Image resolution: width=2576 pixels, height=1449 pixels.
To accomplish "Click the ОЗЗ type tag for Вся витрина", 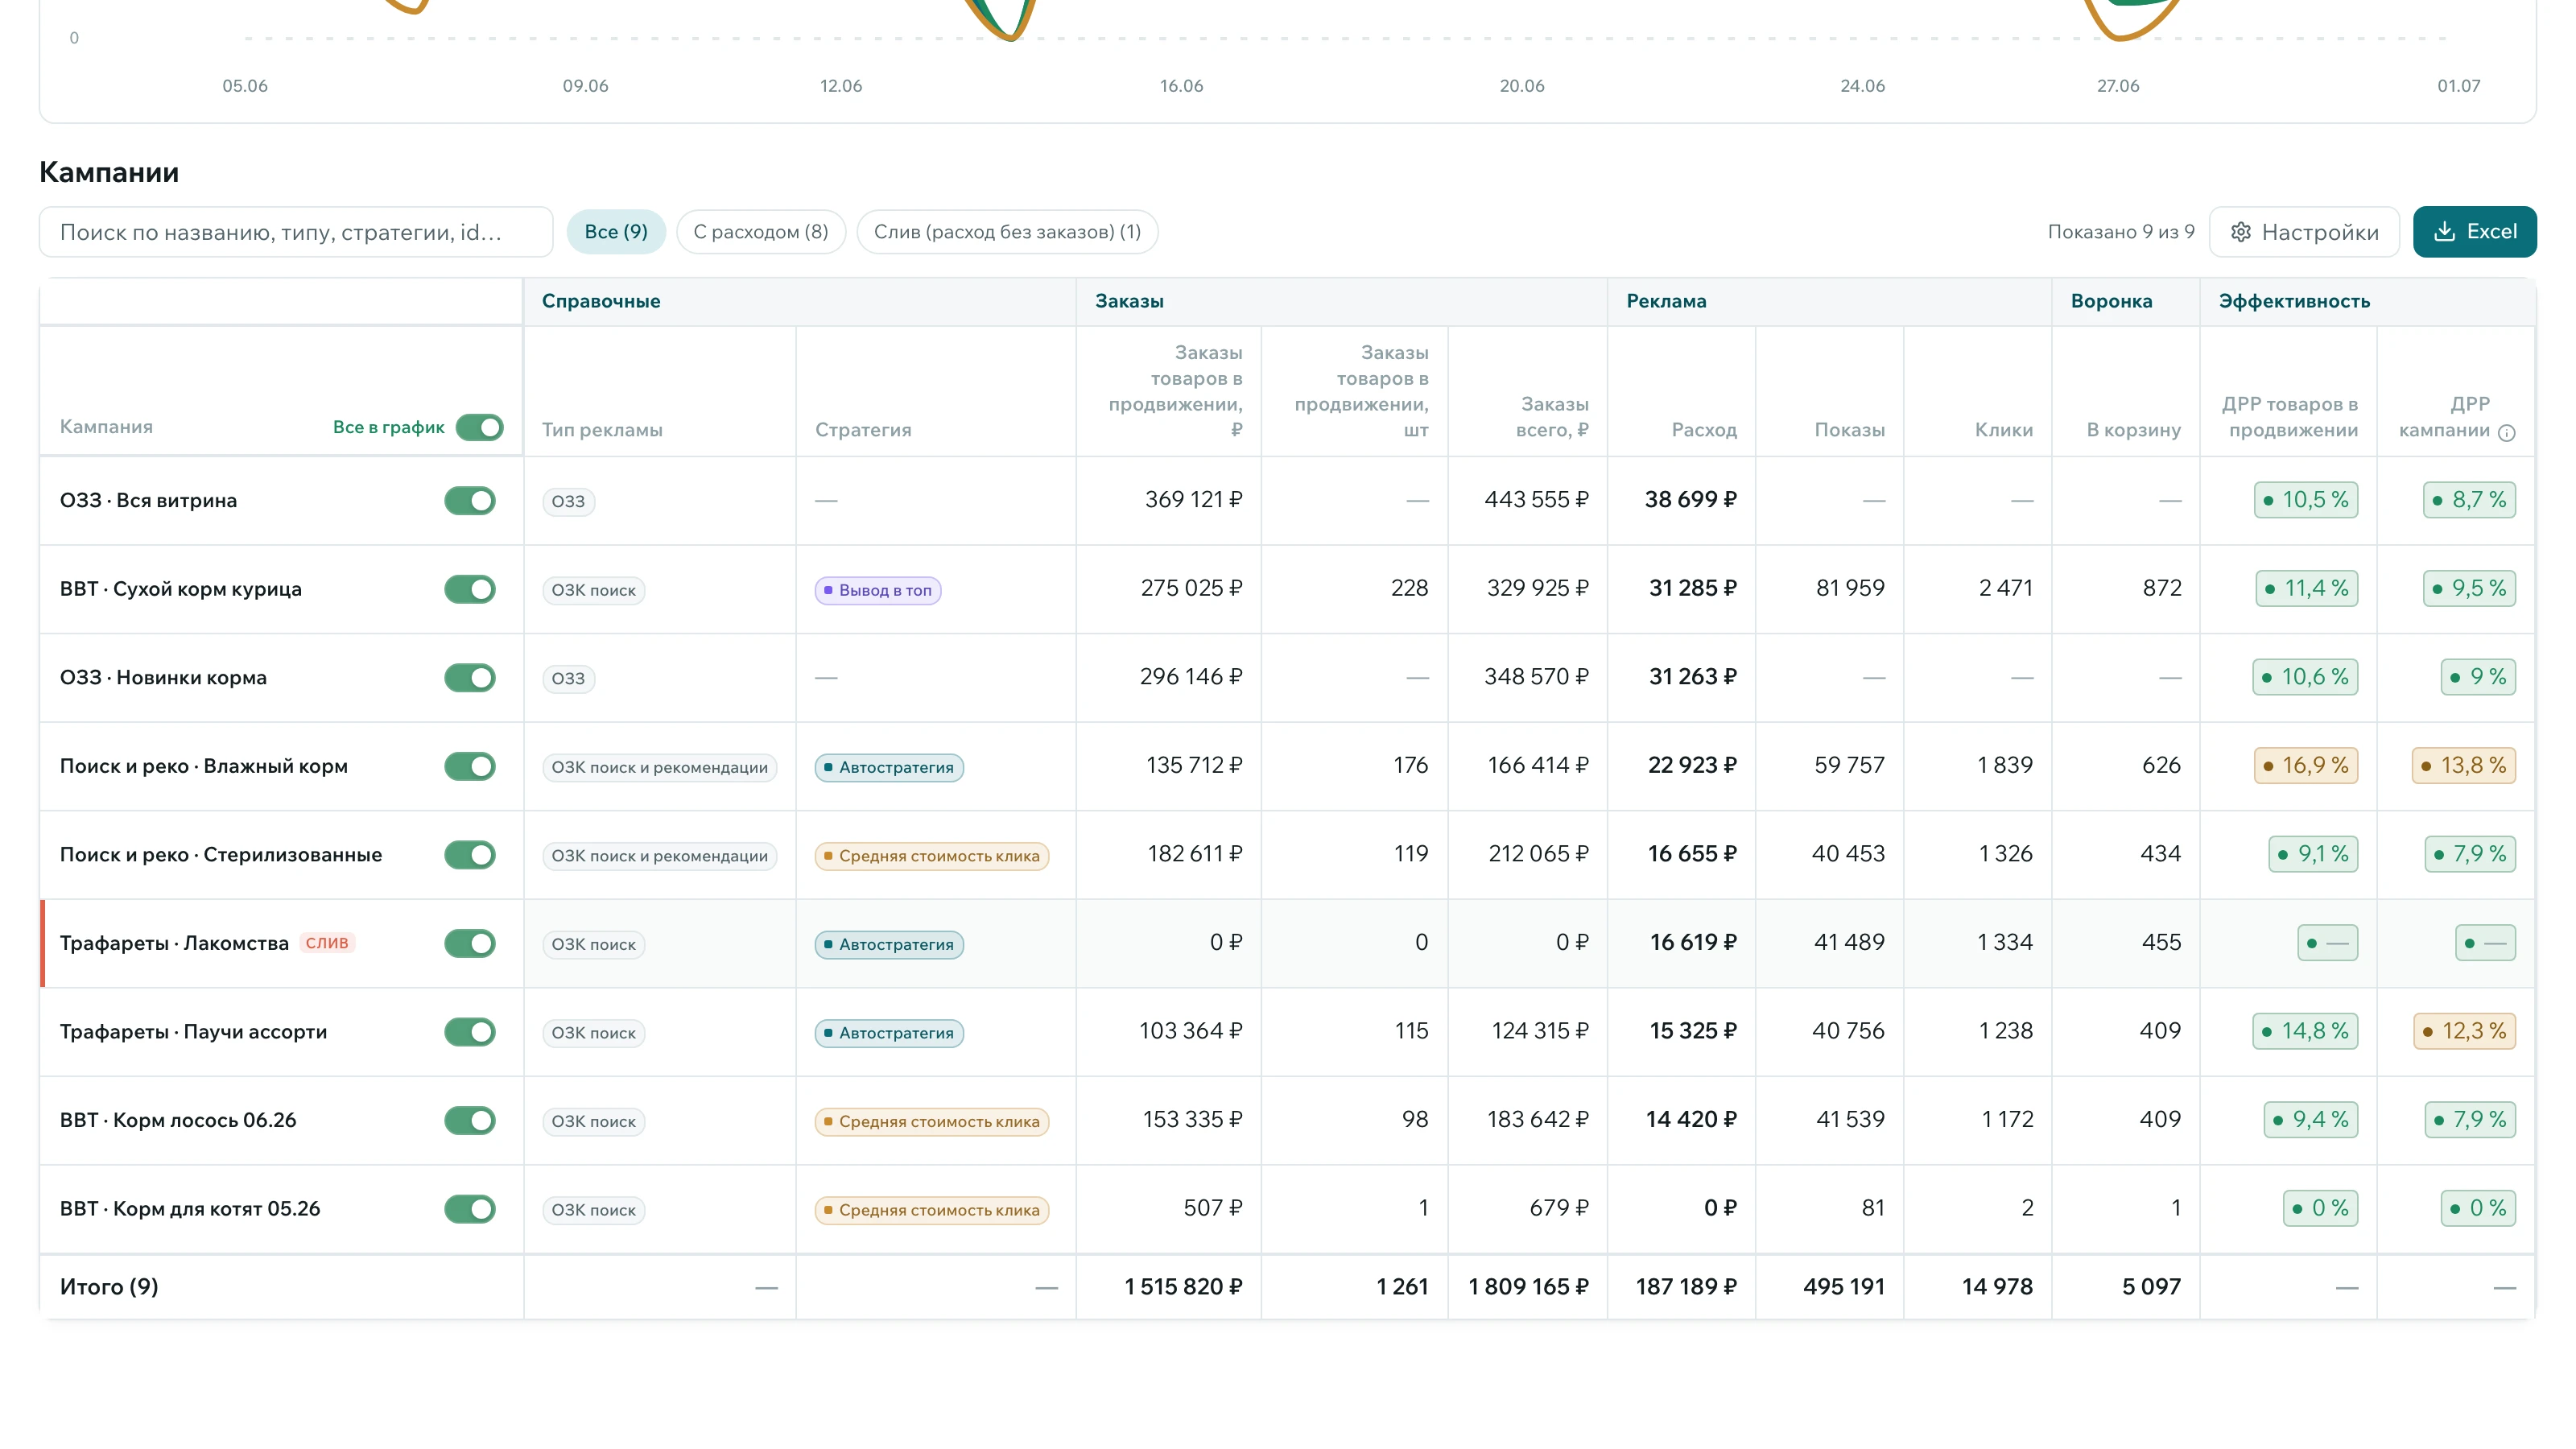I will point(568,501).
